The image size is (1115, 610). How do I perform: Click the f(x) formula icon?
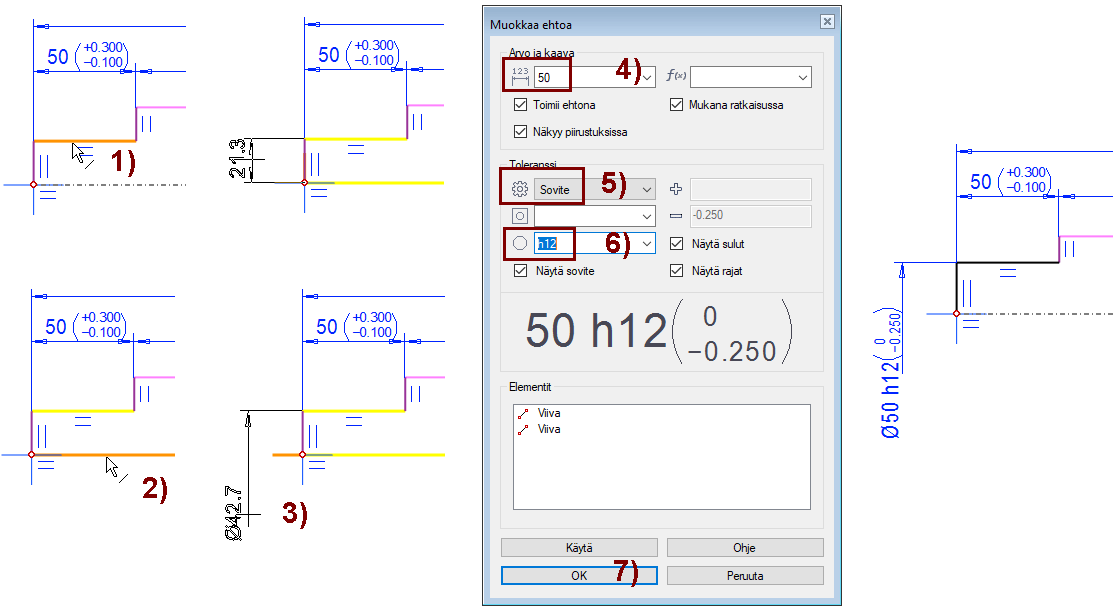coord(676,77)
